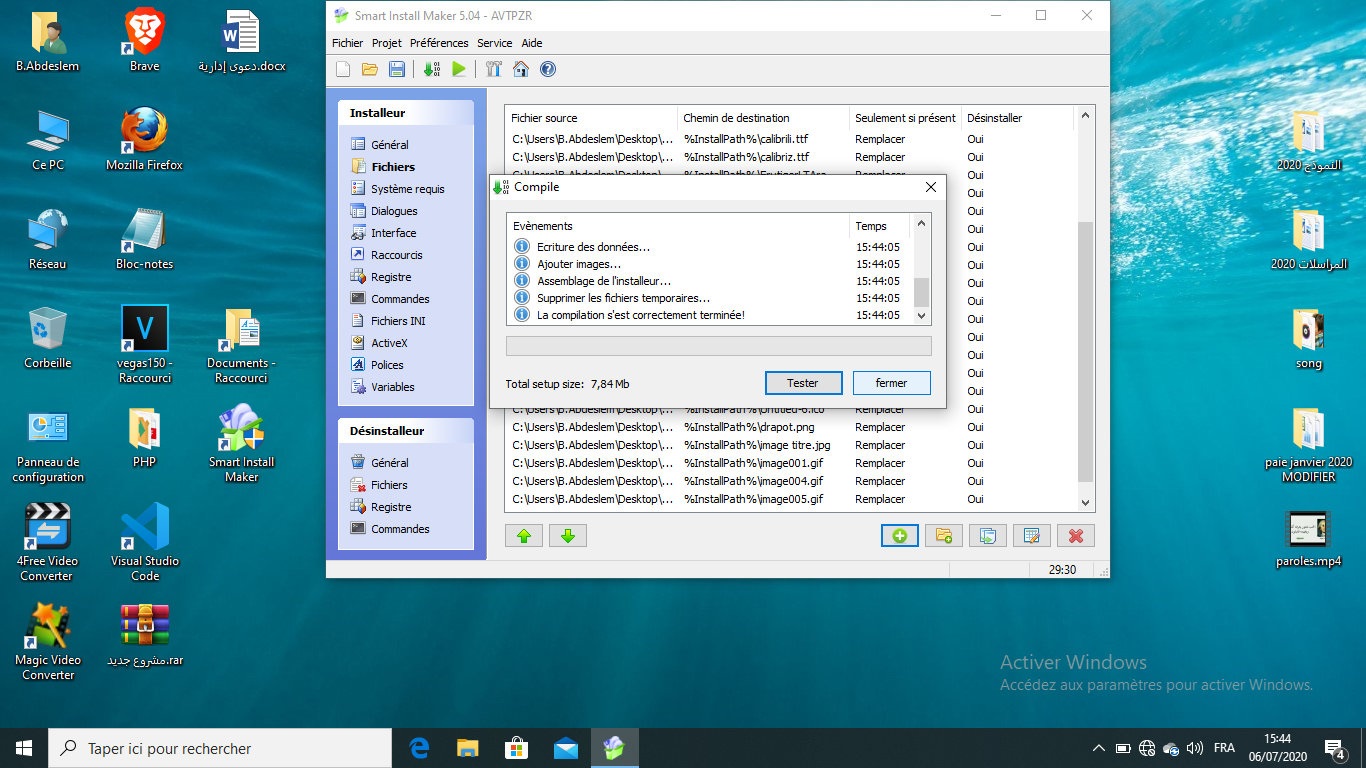
Task: Select the row with %InstallPath%\drapot.png
Action: (x=790, y=427)
